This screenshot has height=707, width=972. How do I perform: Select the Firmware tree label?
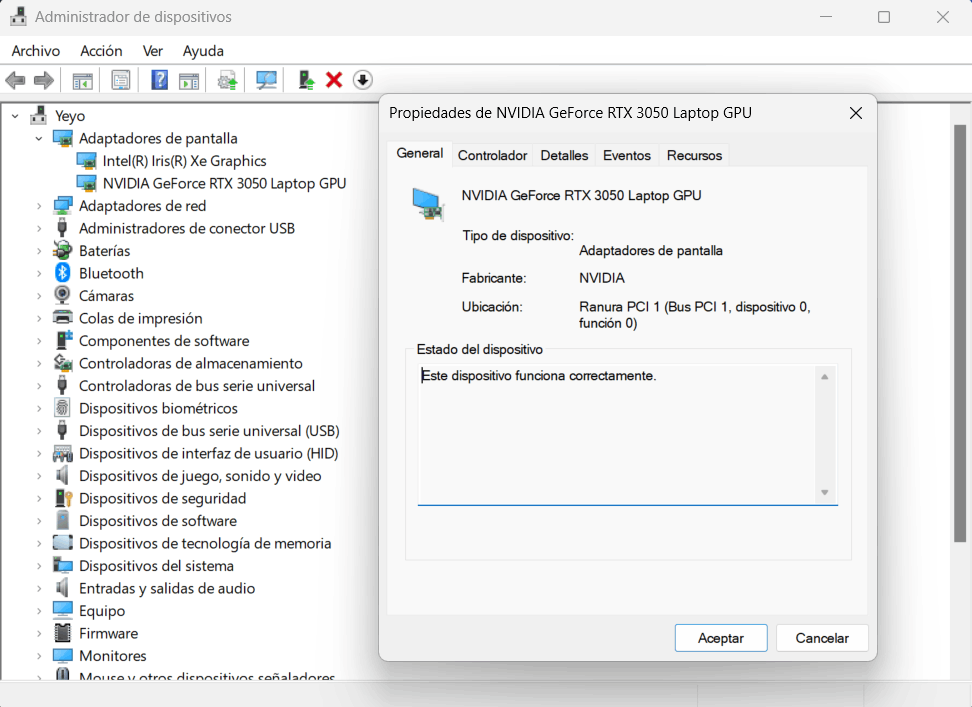[108, 633]
